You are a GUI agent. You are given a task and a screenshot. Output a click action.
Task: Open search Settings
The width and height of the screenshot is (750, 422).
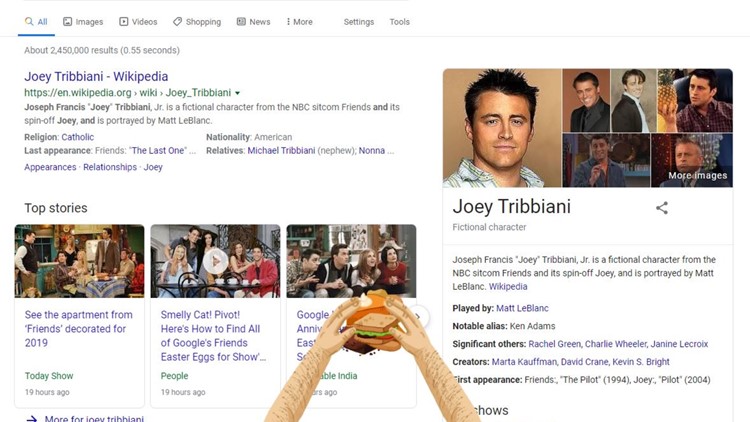pos(359,22)
